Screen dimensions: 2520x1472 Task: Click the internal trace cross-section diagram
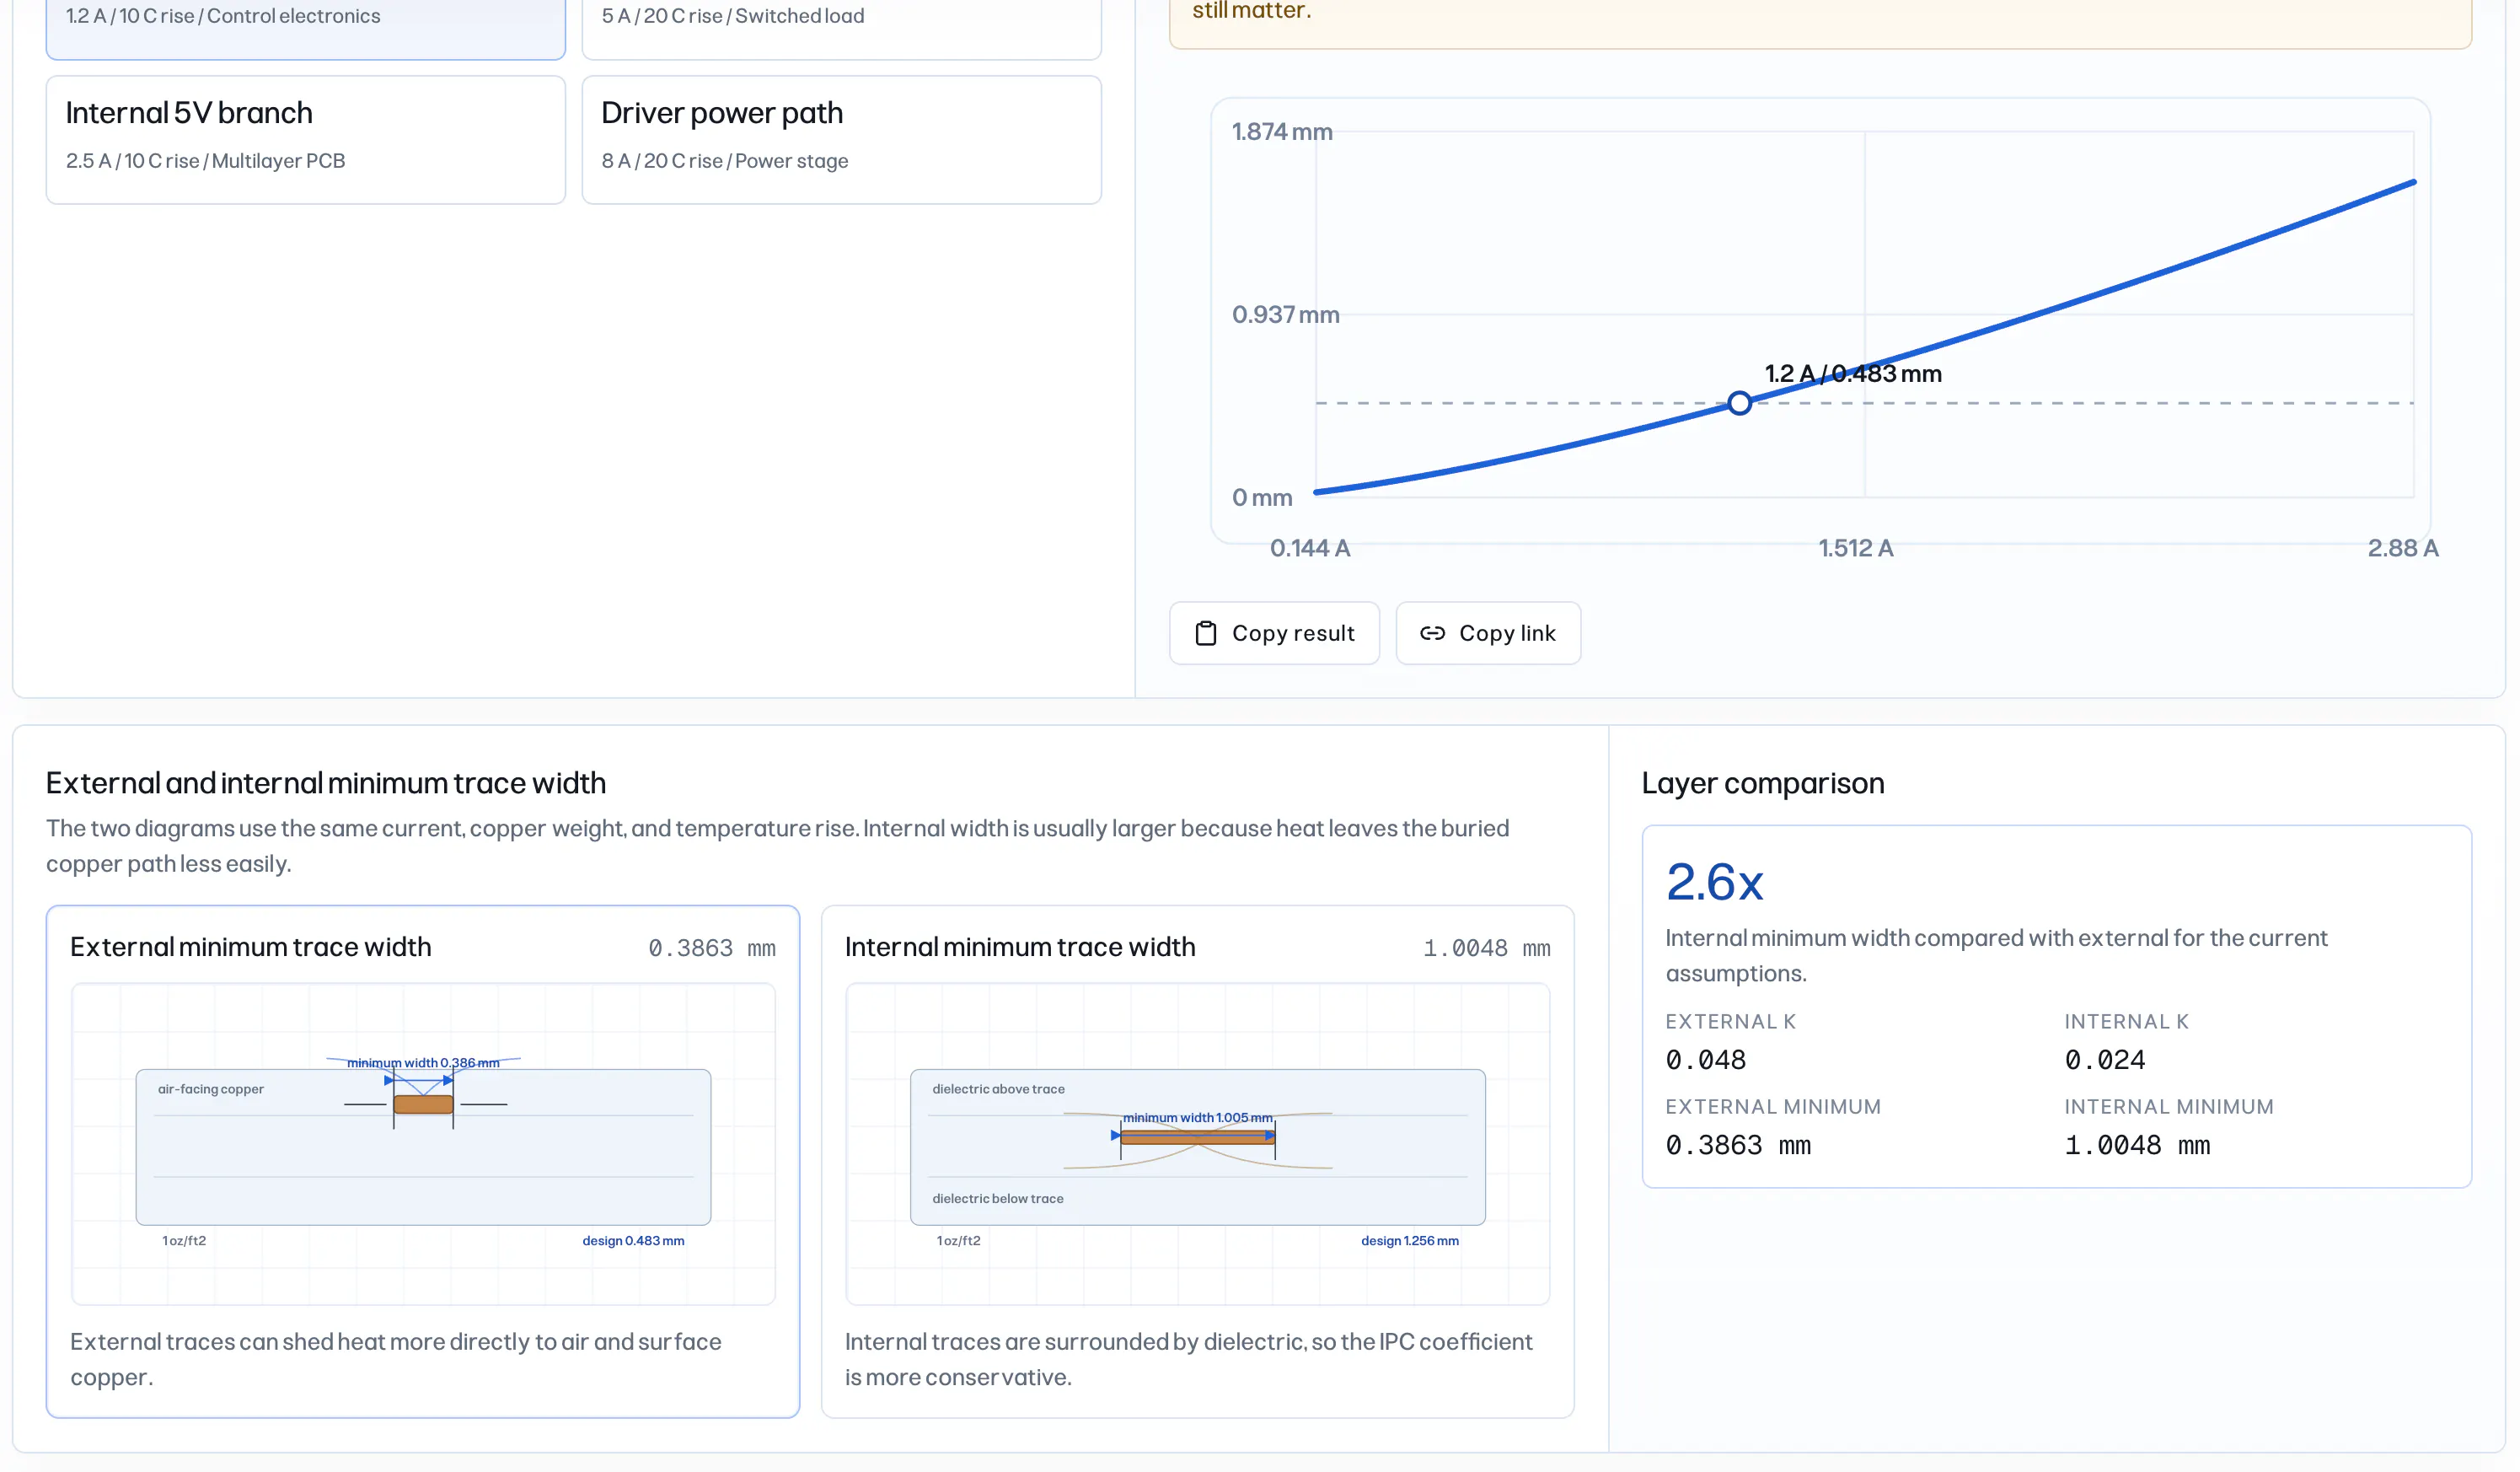[x=1197, y=1143]
